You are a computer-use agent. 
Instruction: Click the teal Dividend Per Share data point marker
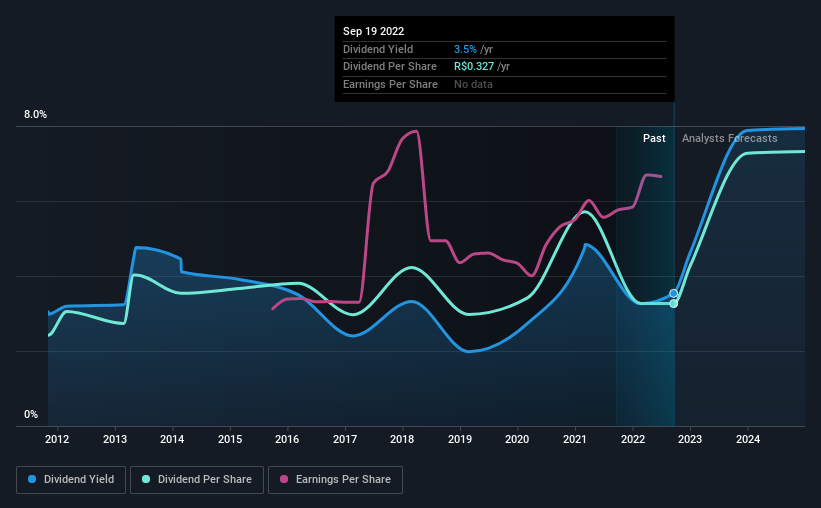tap(674, 304)
